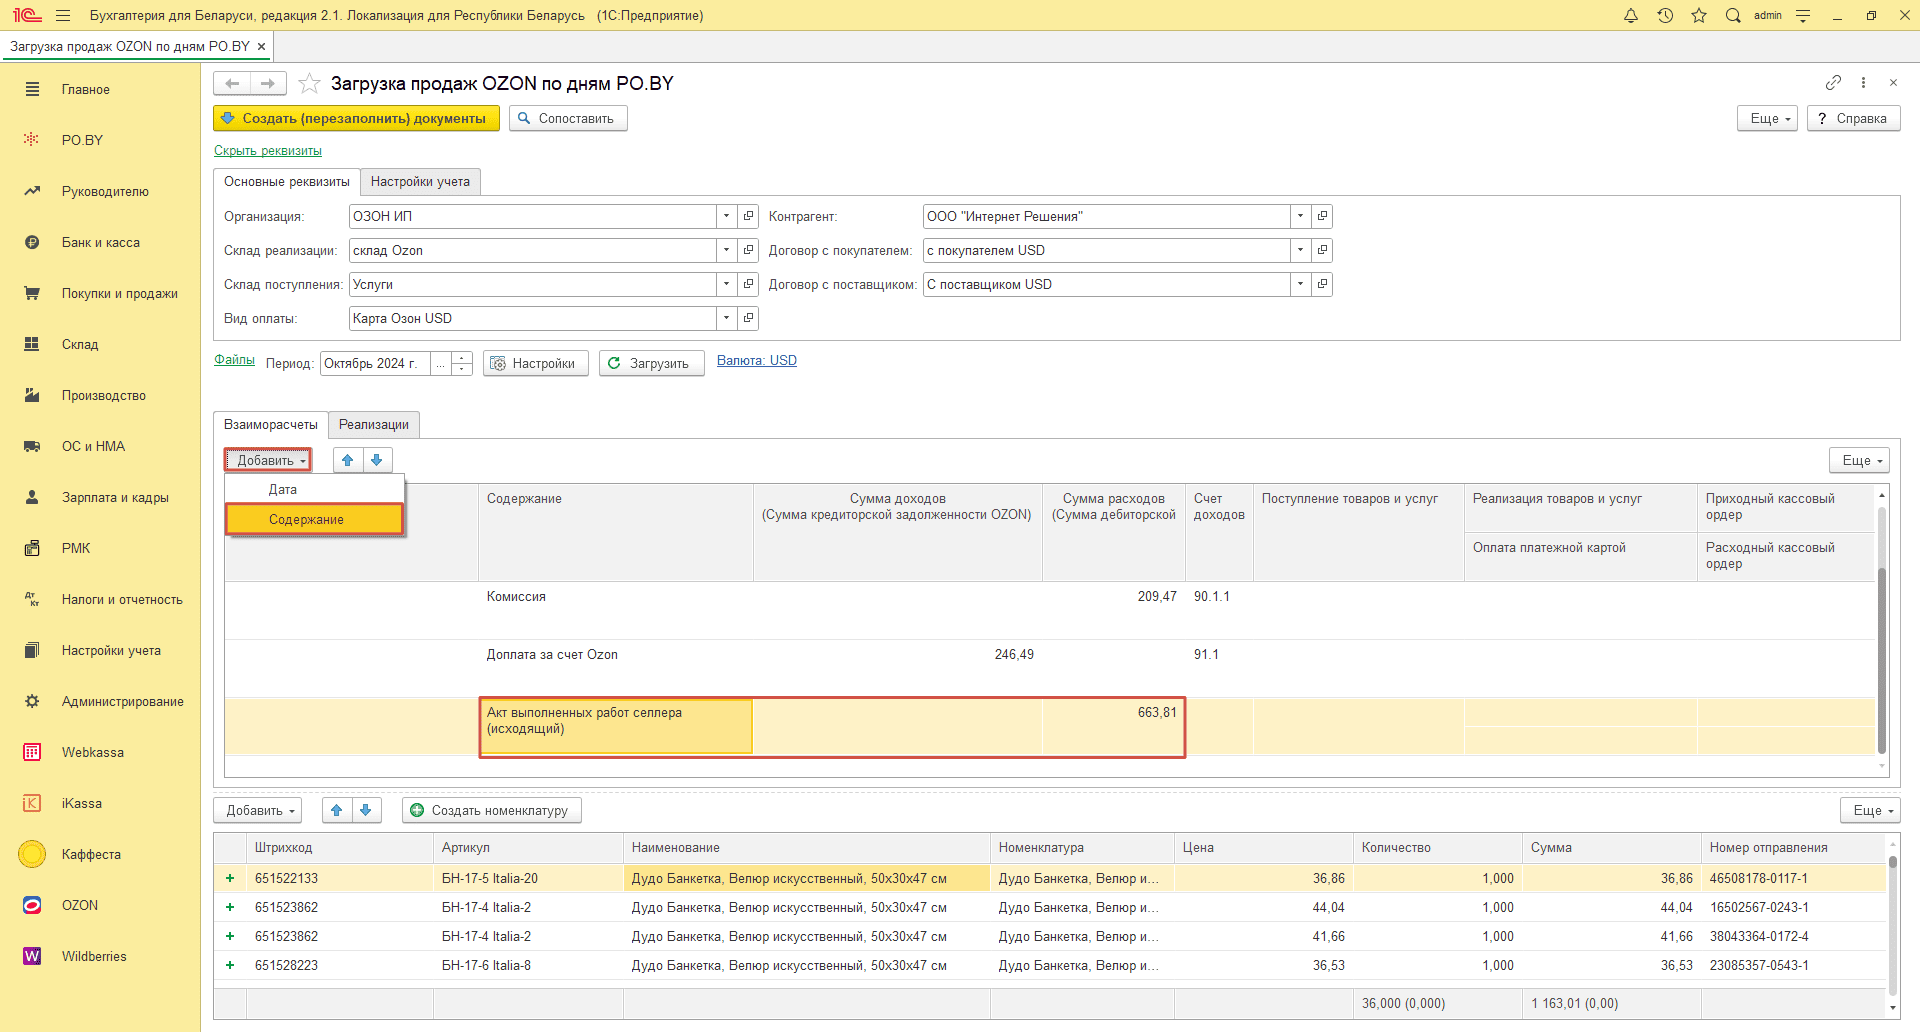Image resolution: width=1920 pixels, height=1032 pixels.
Task: Expand the Вид оплаты dropdown arrow
Action: click(x=727, y=318)
